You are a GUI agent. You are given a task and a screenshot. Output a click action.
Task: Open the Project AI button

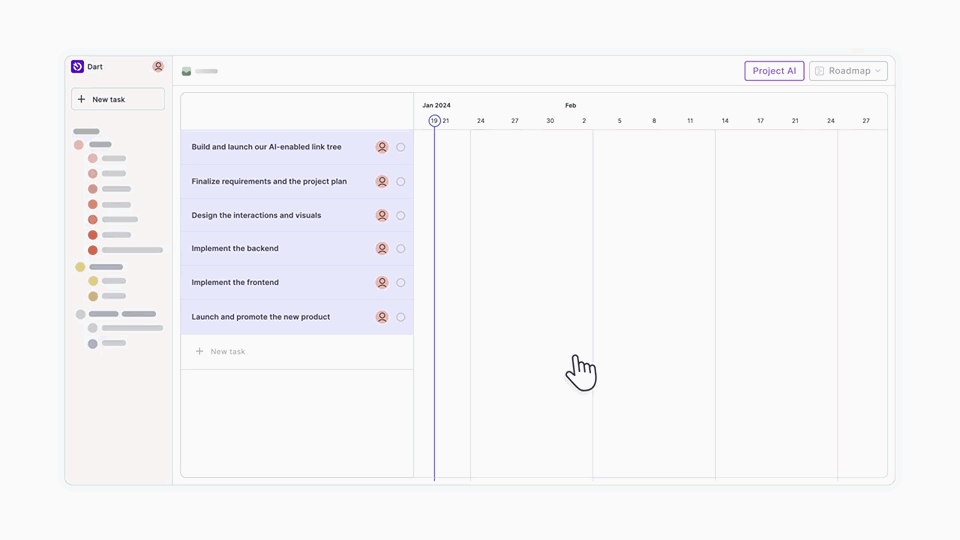point(774,71)
